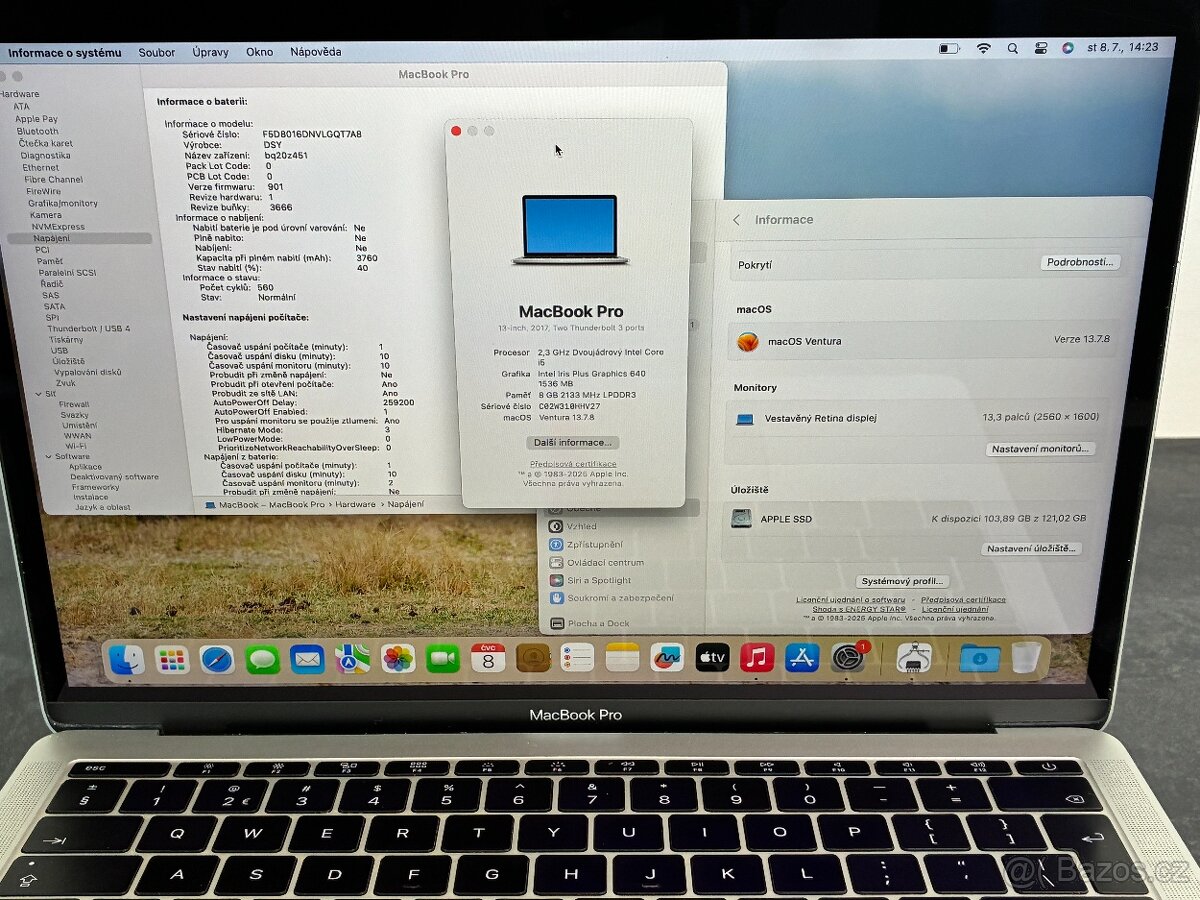Open System Settings icon with badge
This screenshot has width=1200, height=900.
(848, 657)
